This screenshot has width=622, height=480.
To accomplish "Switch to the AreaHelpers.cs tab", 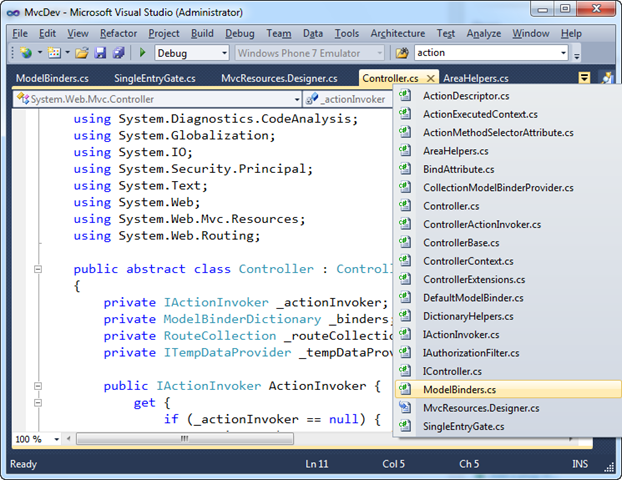I will (476, 78).
